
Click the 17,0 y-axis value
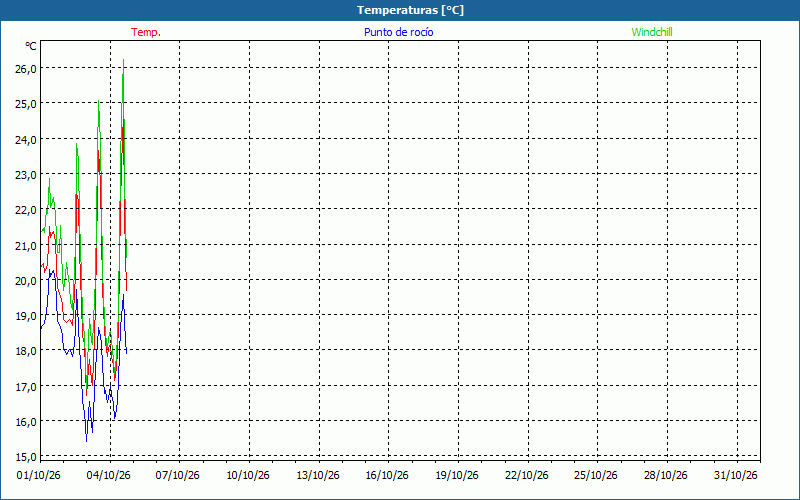click(26, 387)
